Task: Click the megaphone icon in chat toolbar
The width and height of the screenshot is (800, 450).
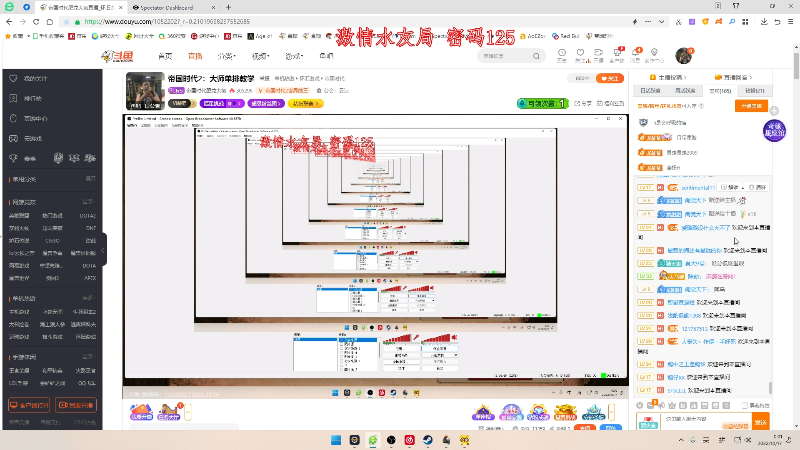Action: [661, 405]
